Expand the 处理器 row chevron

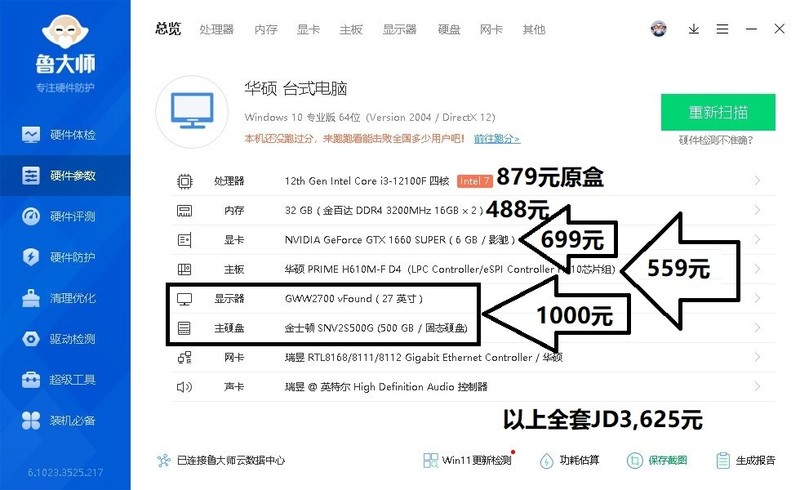pos(757,181)
